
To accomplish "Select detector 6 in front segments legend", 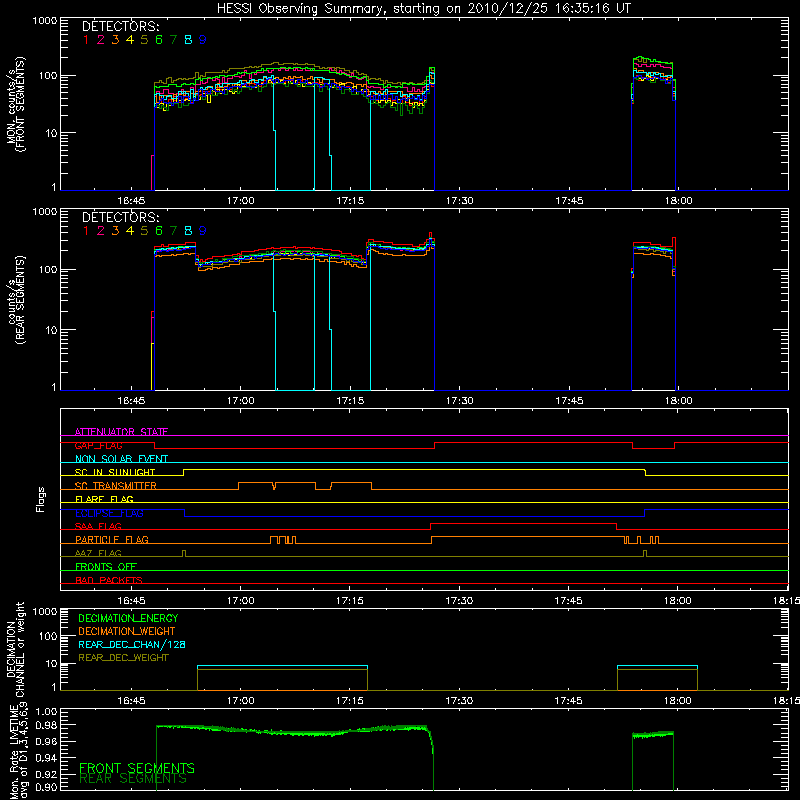I will point(159,40).
